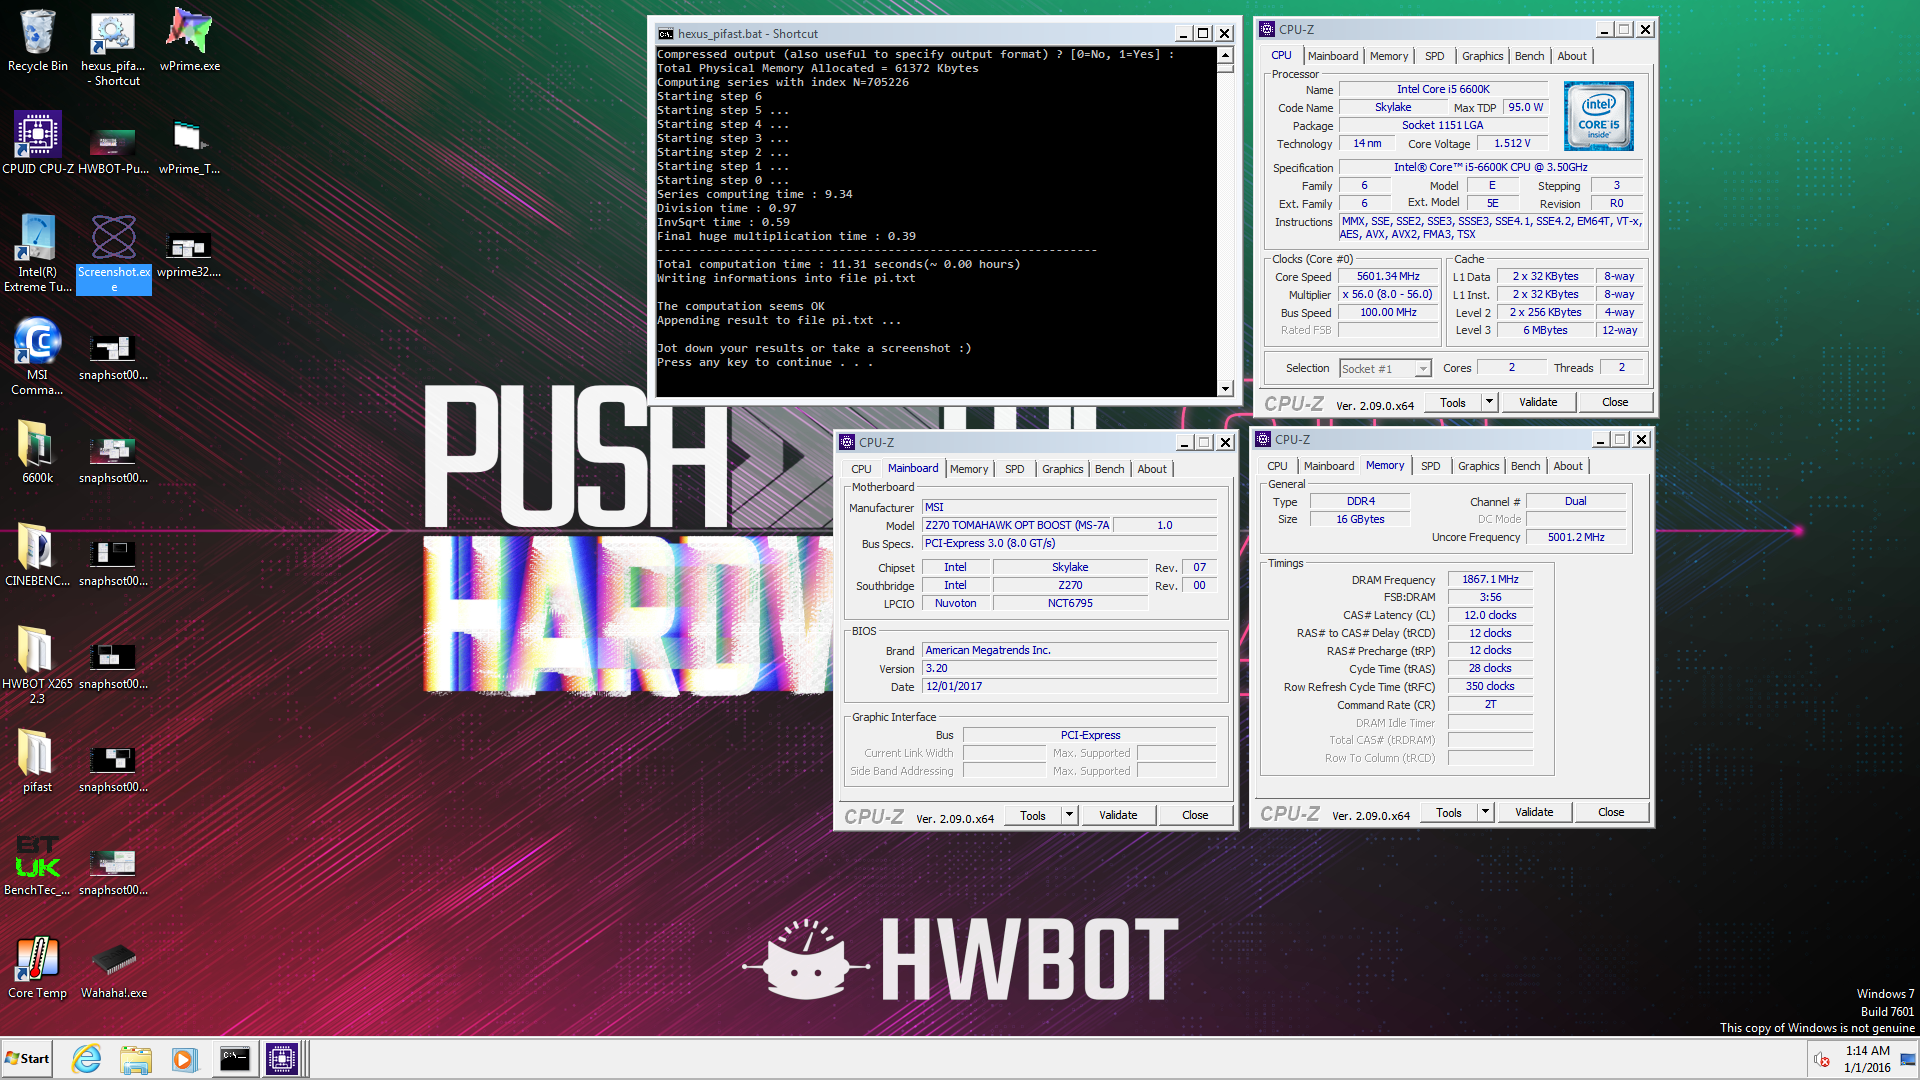Launch Core Temp desktop icon

[x=37, y=968]
